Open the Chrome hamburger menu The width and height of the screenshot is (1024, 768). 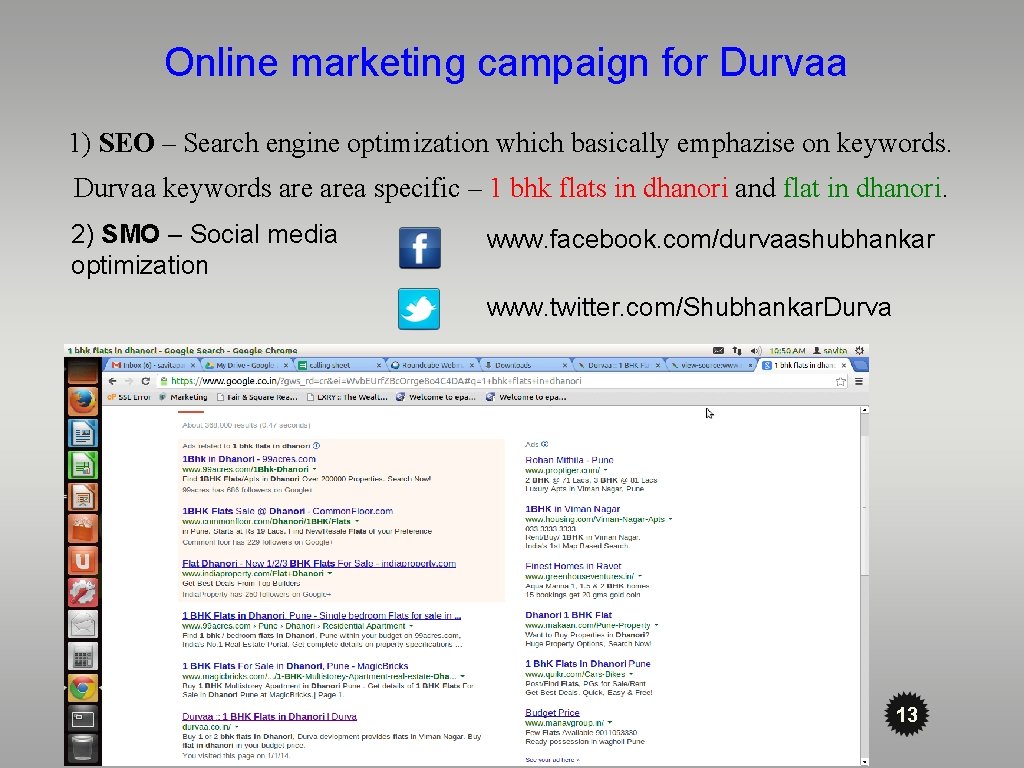pyautogui.click(x=859, y=381)
